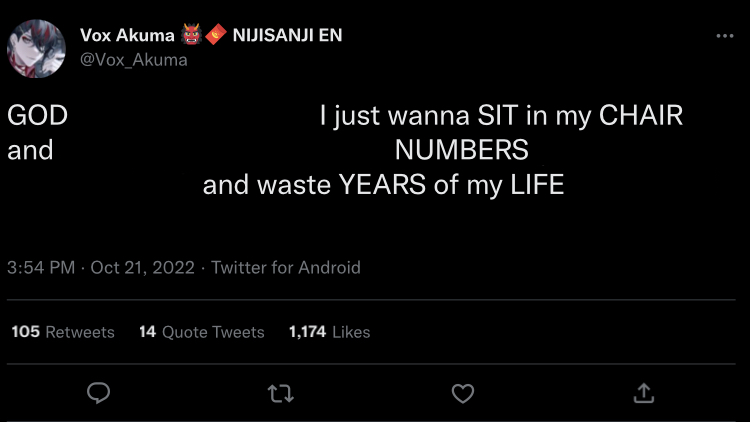Click the Twitter for Android source link
The image size is (750, 422).
286,267
